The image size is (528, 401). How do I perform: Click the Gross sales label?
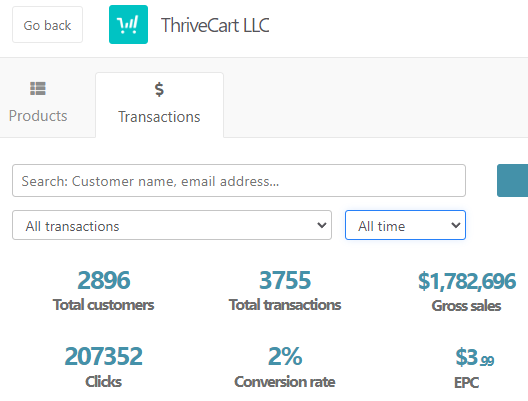466,306
